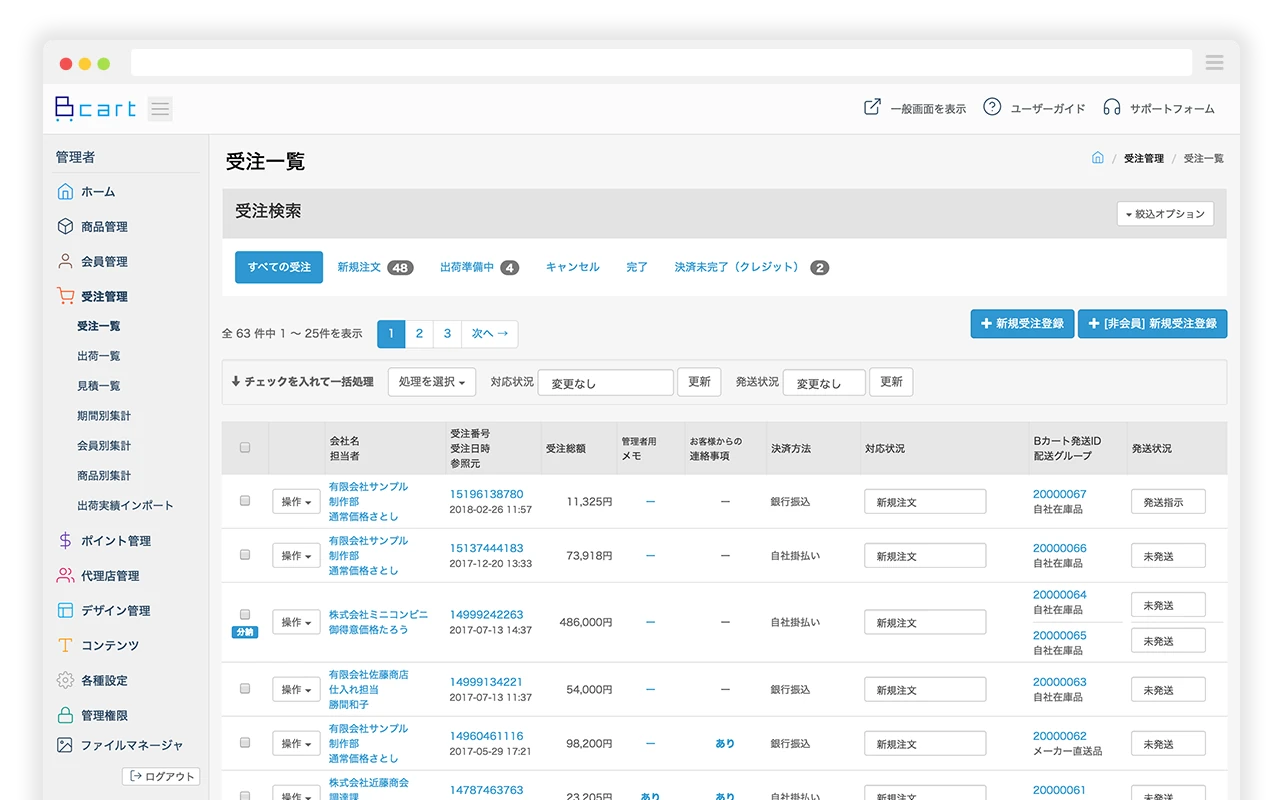Image resolution: width=1280 pixels, height=800 pixels.
Task: Click the 受注管理 cart icon
Action: [65, 296]
